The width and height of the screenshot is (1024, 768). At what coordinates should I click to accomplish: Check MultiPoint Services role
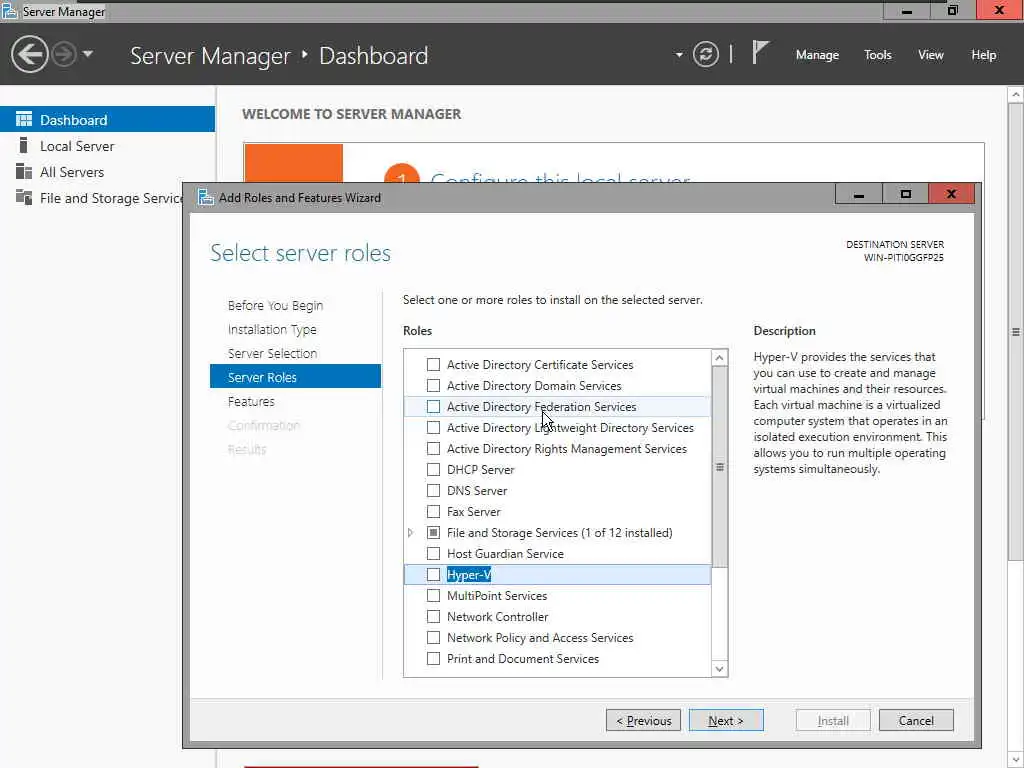[x=433, y=596]
